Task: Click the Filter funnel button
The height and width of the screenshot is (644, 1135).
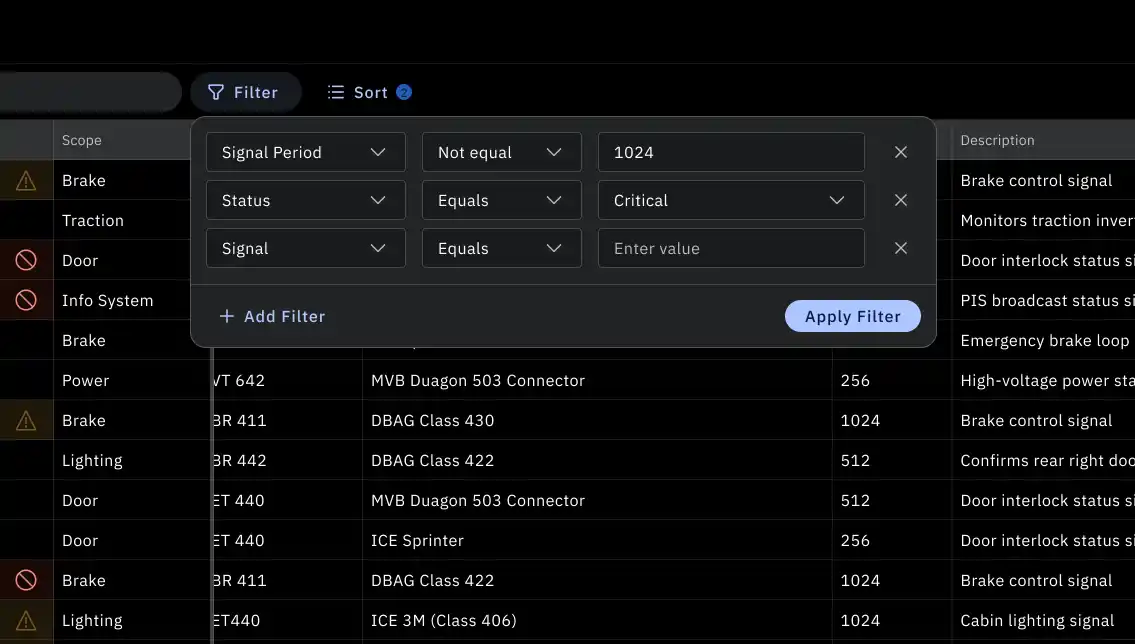Action: (x=245, y=93)
